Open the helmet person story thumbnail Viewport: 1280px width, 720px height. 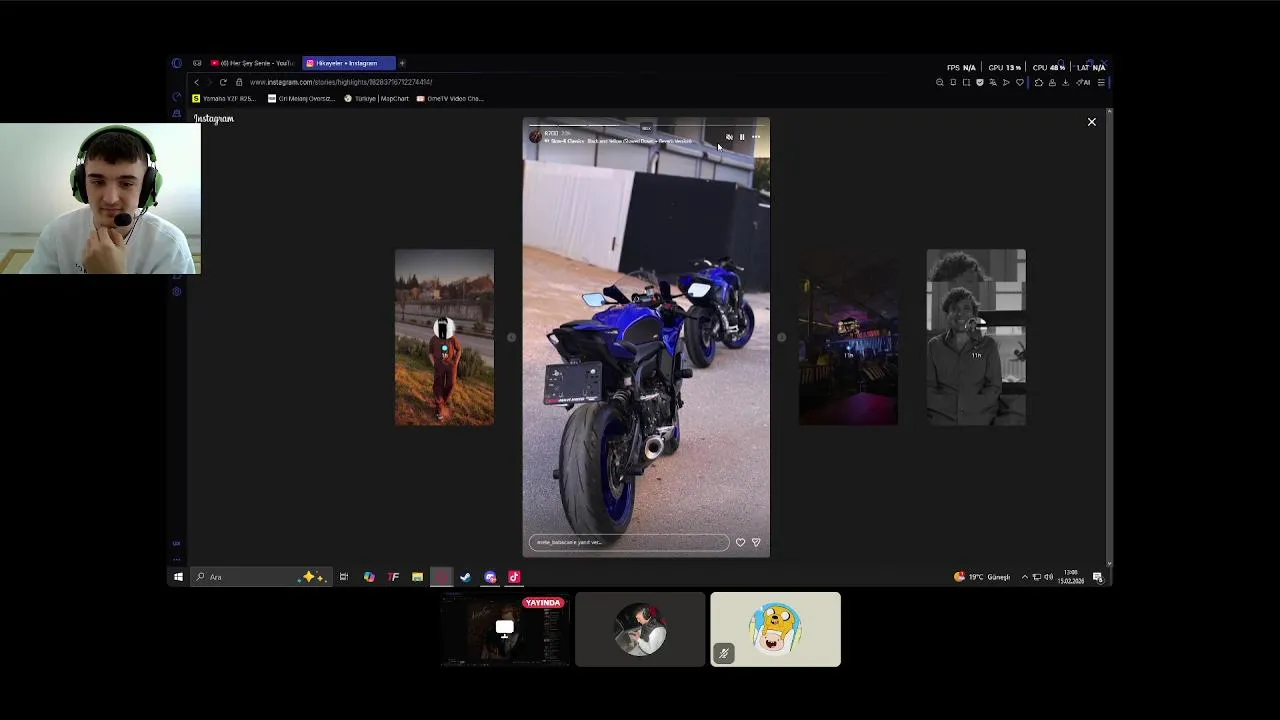pos(444,337)
